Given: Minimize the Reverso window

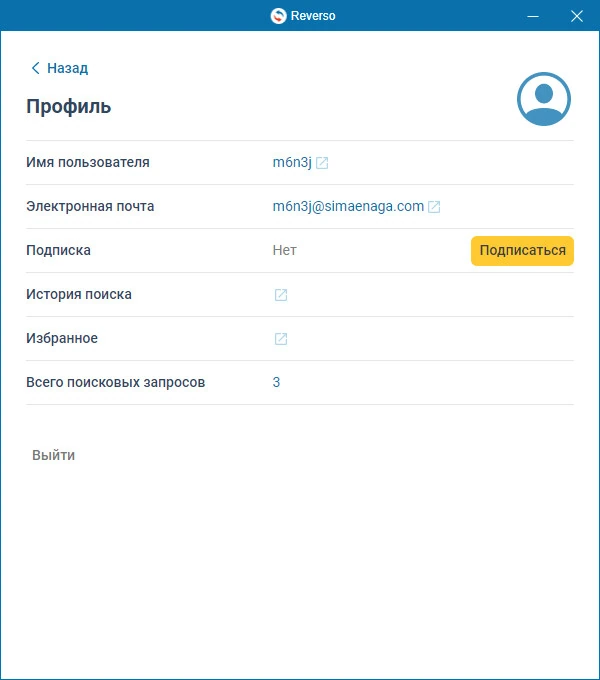Looking at the screenshot, I should 533,16.
